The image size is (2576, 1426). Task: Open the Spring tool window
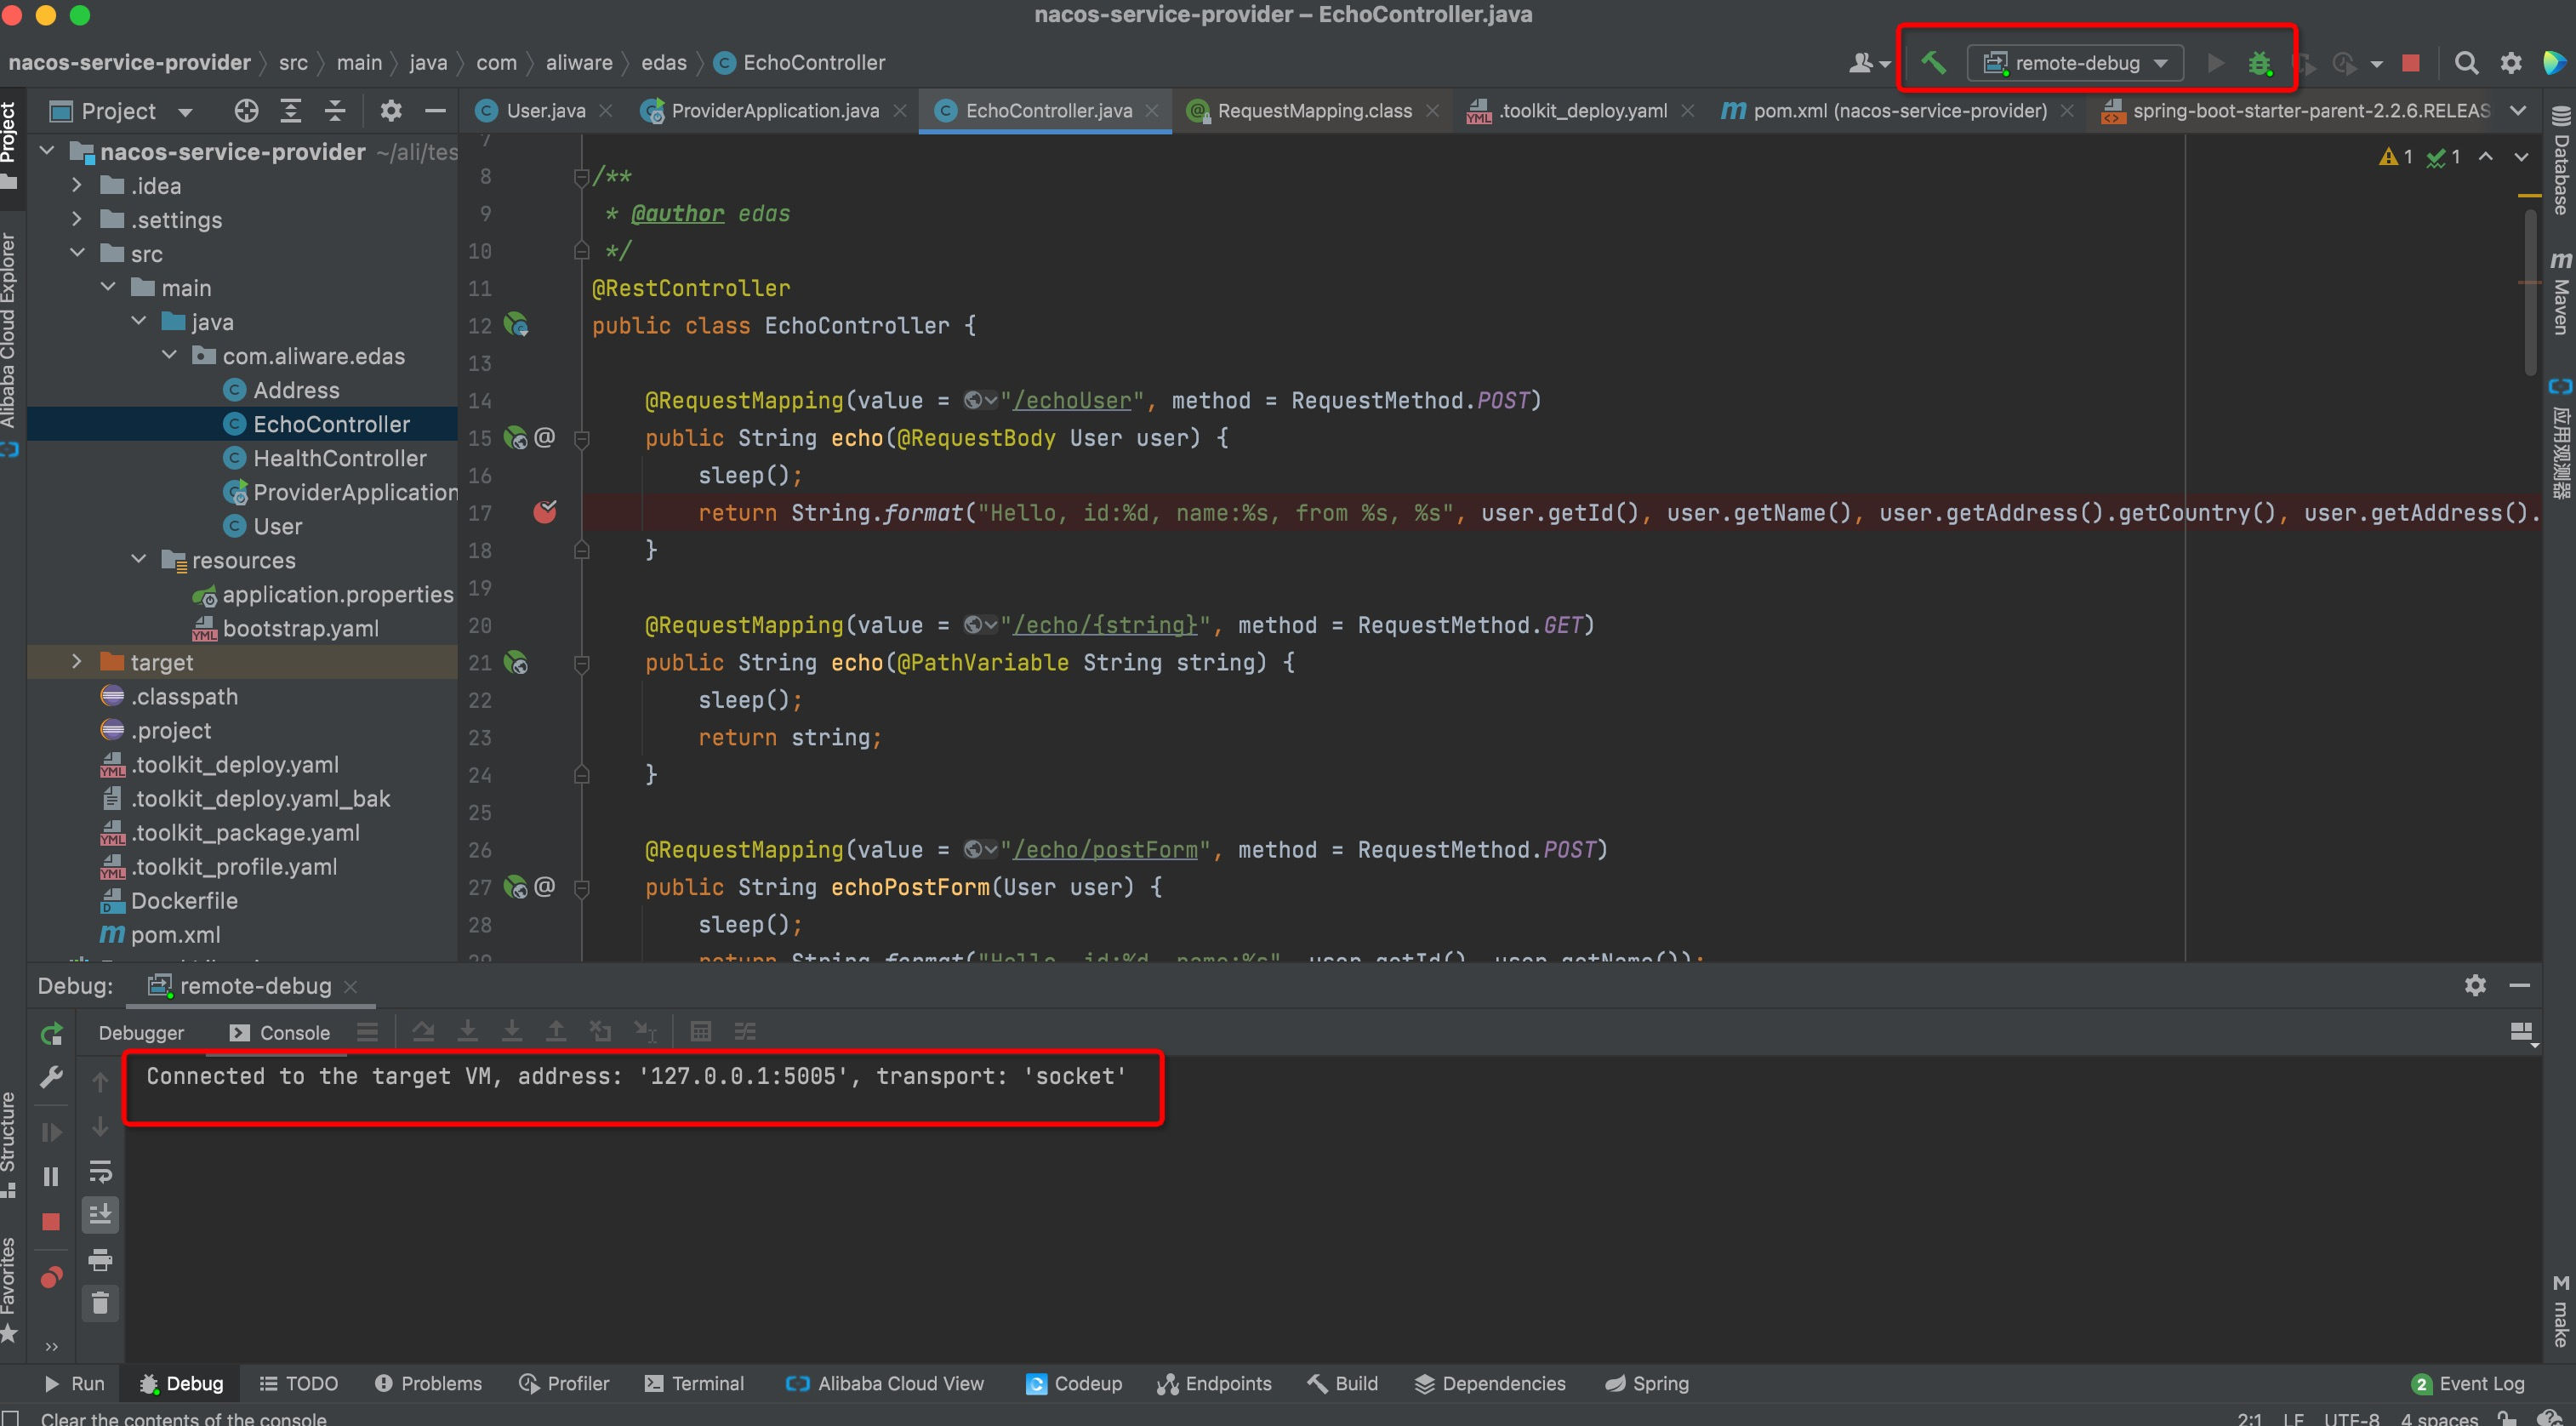(1647, 1384)
